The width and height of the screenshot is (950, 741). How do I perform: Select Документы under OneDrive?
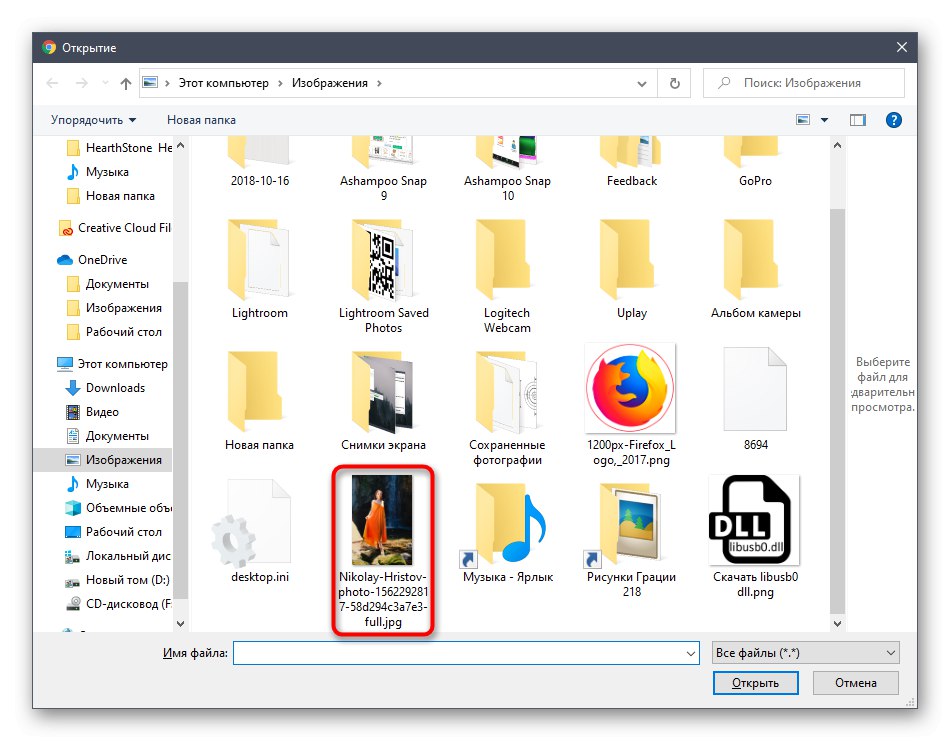pyautogui.click(x=107, y=284)
